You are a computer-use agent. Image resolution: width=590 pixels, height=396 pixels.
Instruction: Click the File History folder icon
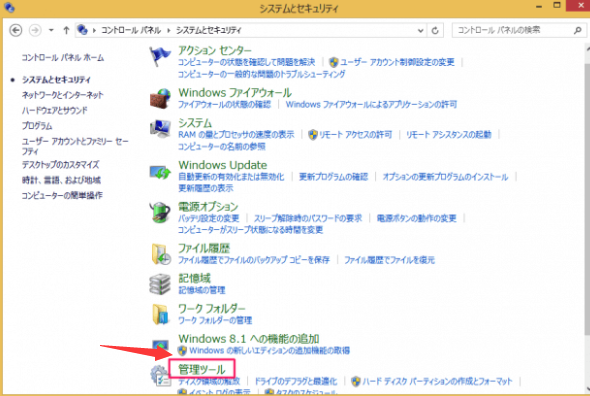[x=161, y=254]
